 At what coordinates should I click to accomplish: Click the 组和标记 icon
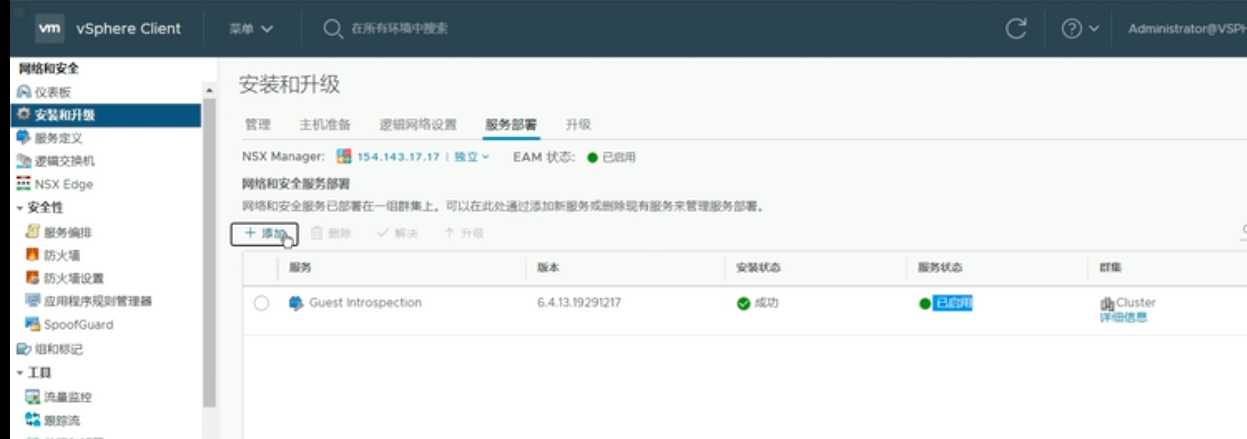tap(24, 349)
